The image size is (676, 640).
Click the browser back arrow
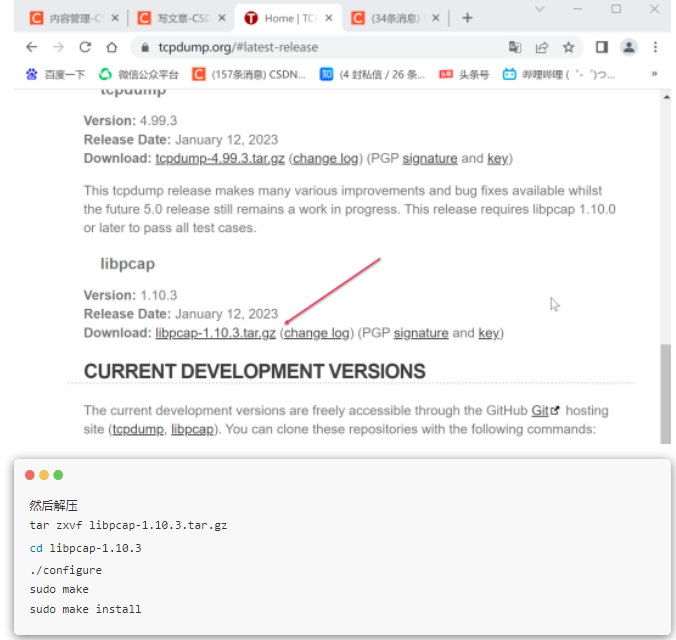(31, 47)
